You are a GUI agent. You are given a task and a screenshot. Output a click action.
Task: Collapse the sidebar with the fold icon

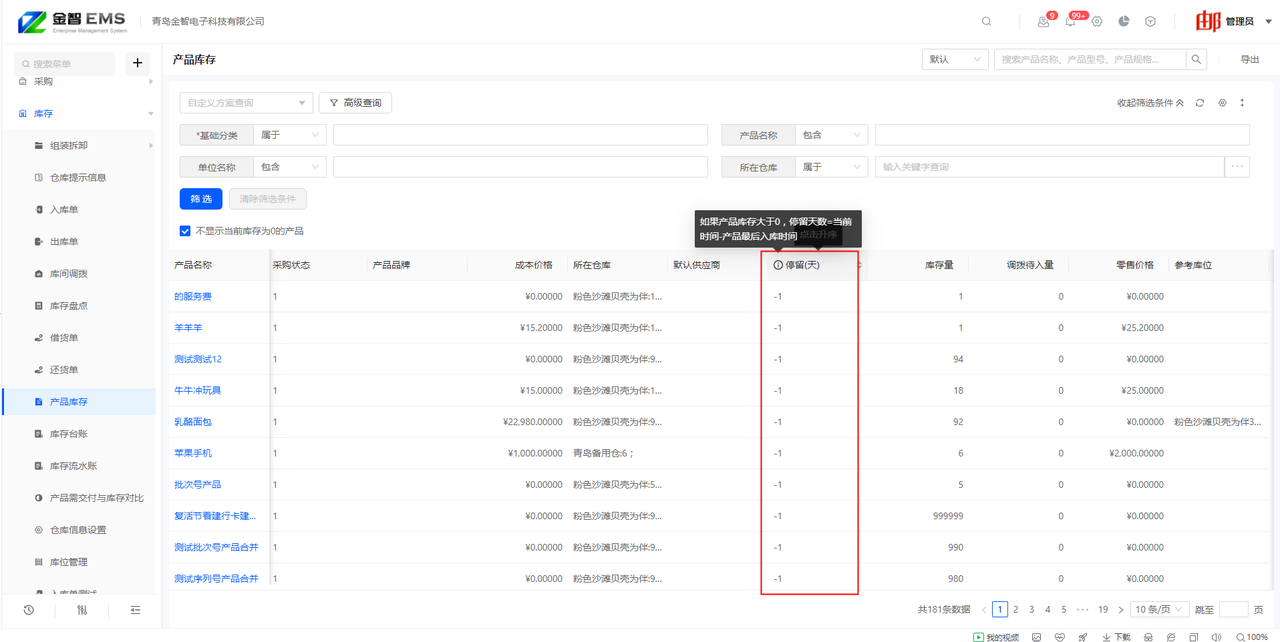[x=136, y=610]
